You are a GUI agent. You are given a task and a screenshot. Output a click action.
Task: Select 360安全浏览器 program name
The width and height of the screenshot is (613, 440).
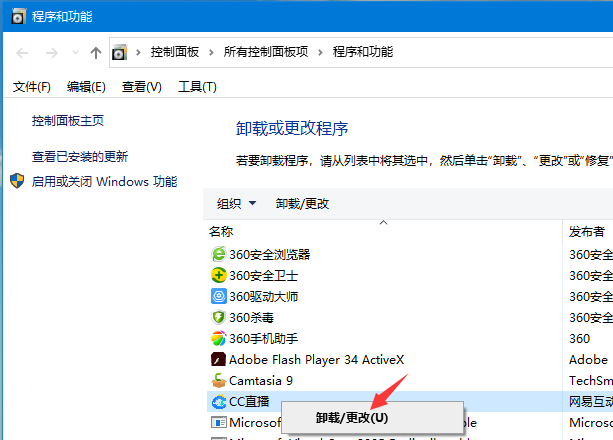point(269,255)
